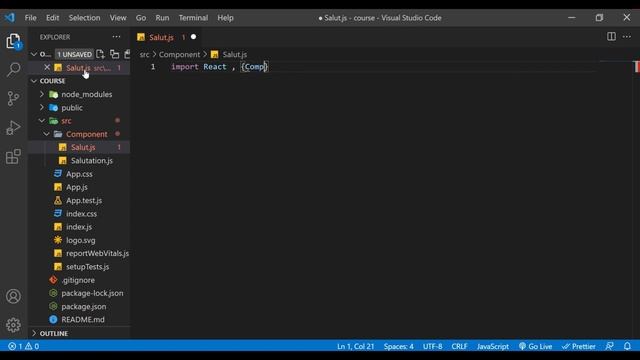Viewport: 640px width, 360px height.
Task: Open editor more actions ellipsis
Action: pos(627,37)
